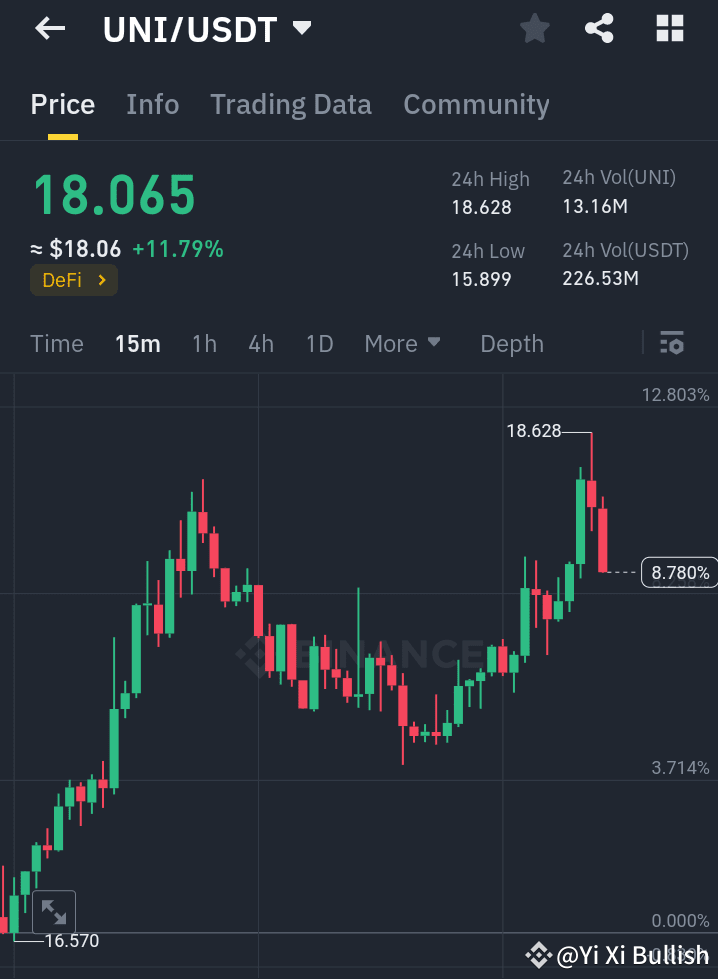Switch to the 1h timeframe
The height and width of the screenshot is (979, 718).
tap(204, 343)
